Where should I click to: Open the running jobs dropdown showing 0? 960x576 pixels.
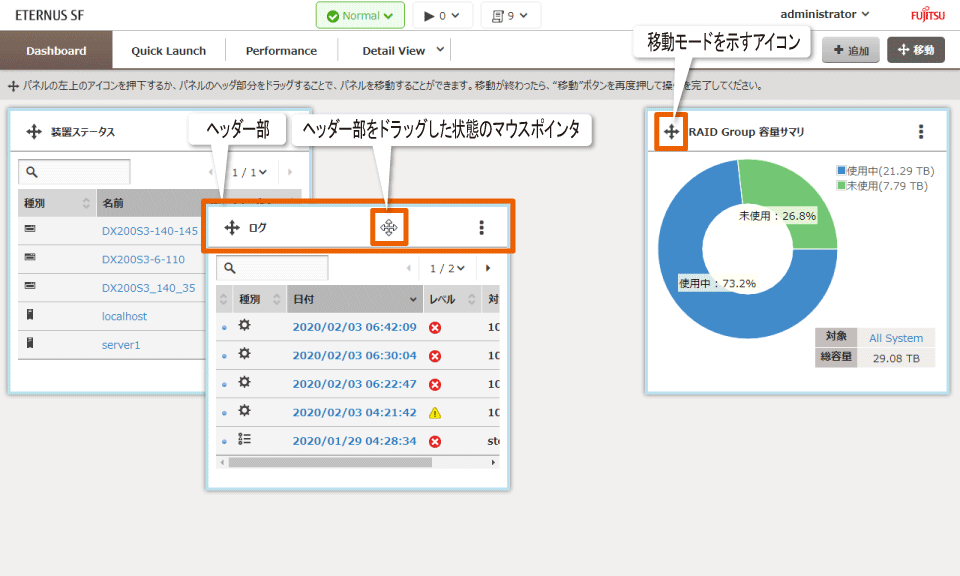click(442, 15)
